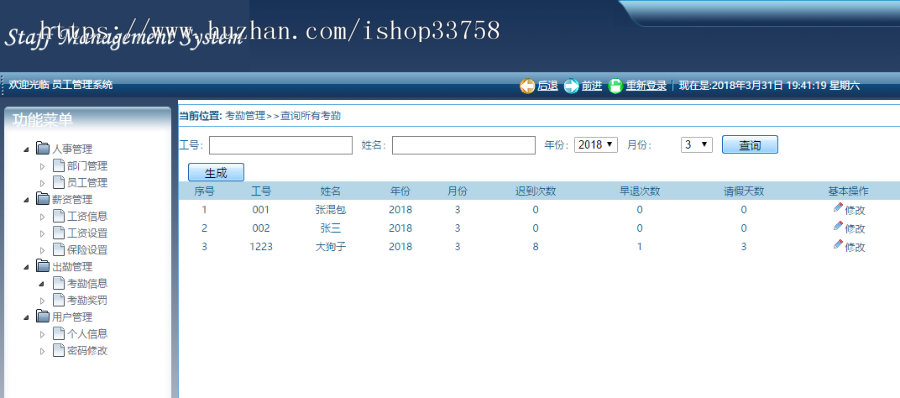Open 保险设置 in the menu tree
Screen dimensions: 900x398
tap(87, 250)
